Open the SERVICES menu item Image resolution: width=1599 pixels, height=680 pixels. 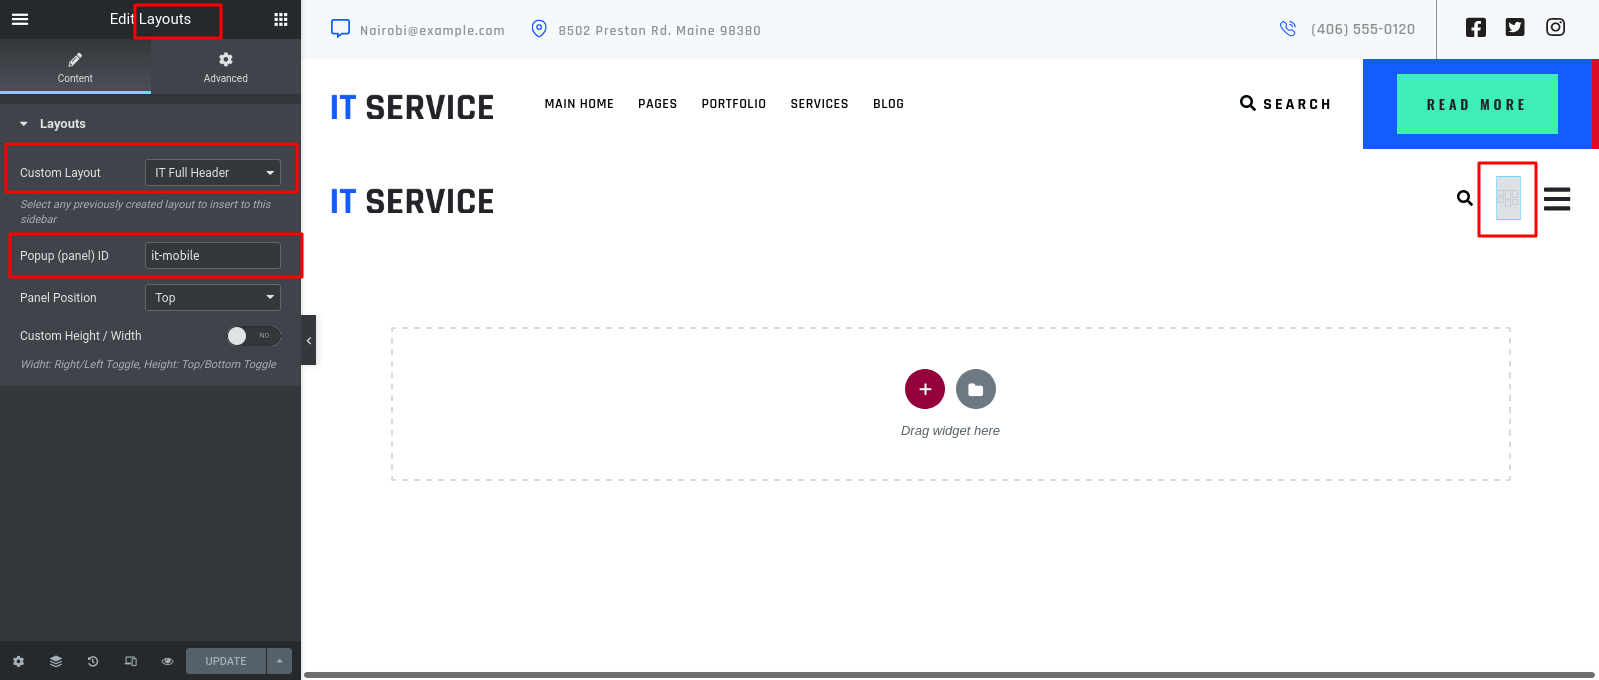coord(819,104)
